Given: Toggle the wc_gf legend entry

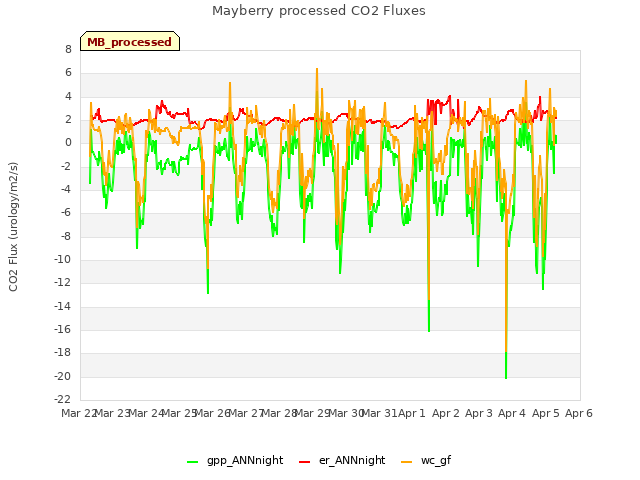Looking at the screenshot, I should tap(426, 460).
